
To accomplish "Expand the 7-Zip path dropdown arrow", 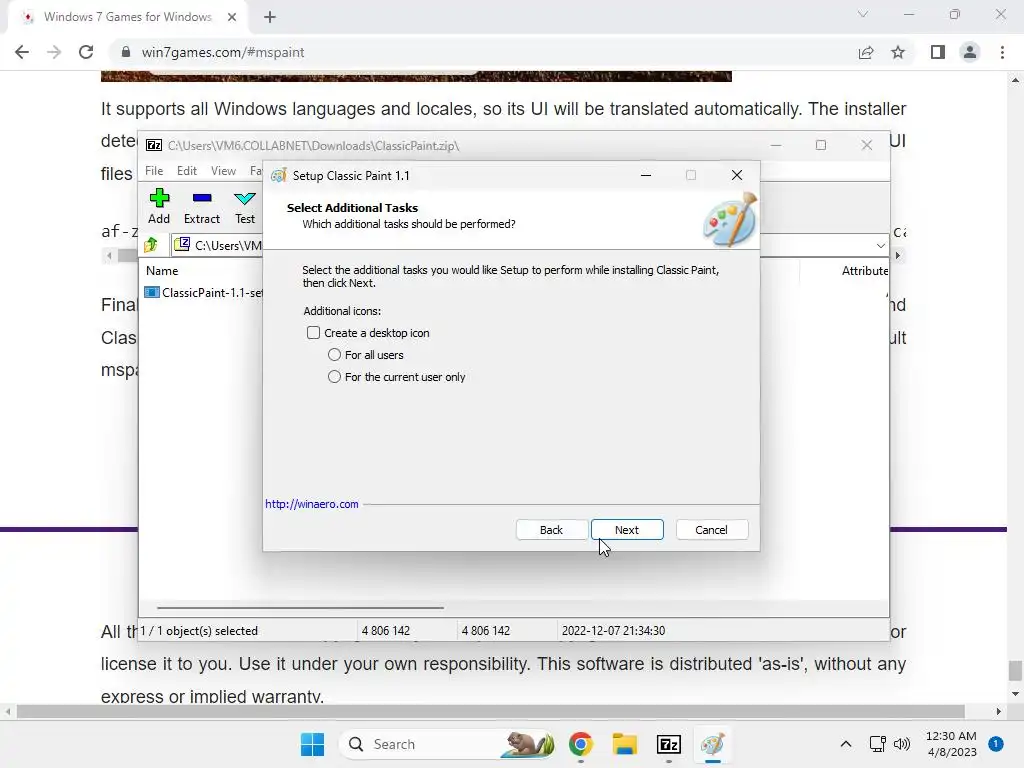I will coord(880,246).
